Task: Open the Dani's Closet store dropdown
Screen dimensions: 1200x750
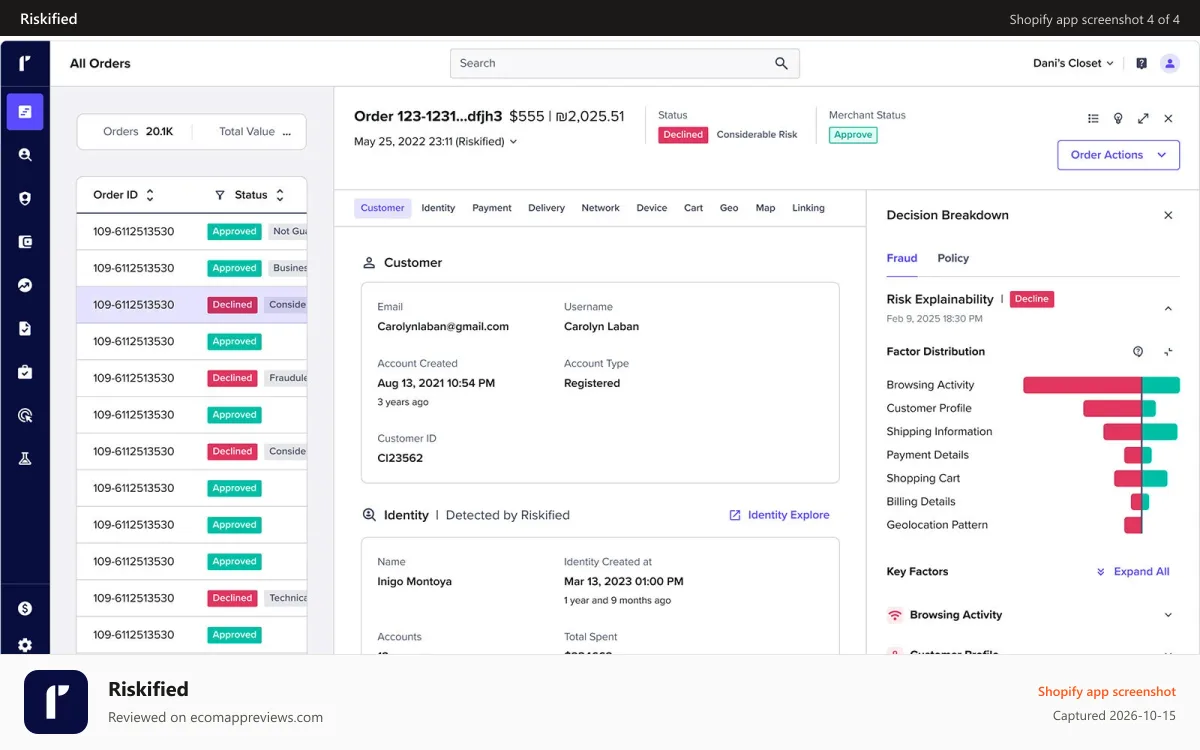Action: [1073, 63]
